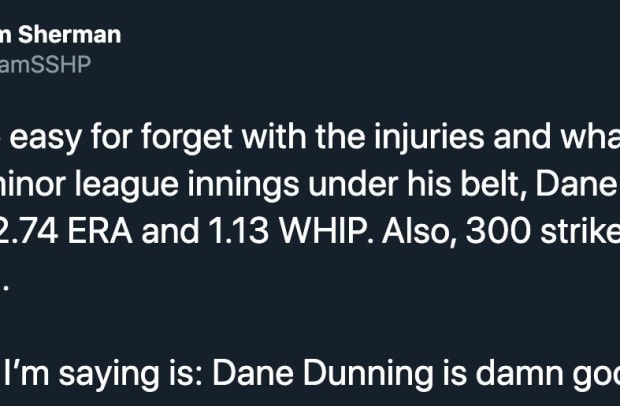Select the word 'under' in second line
Image resolution: width=620 pixels, height=406 pixels.
[x=353, y=184]
